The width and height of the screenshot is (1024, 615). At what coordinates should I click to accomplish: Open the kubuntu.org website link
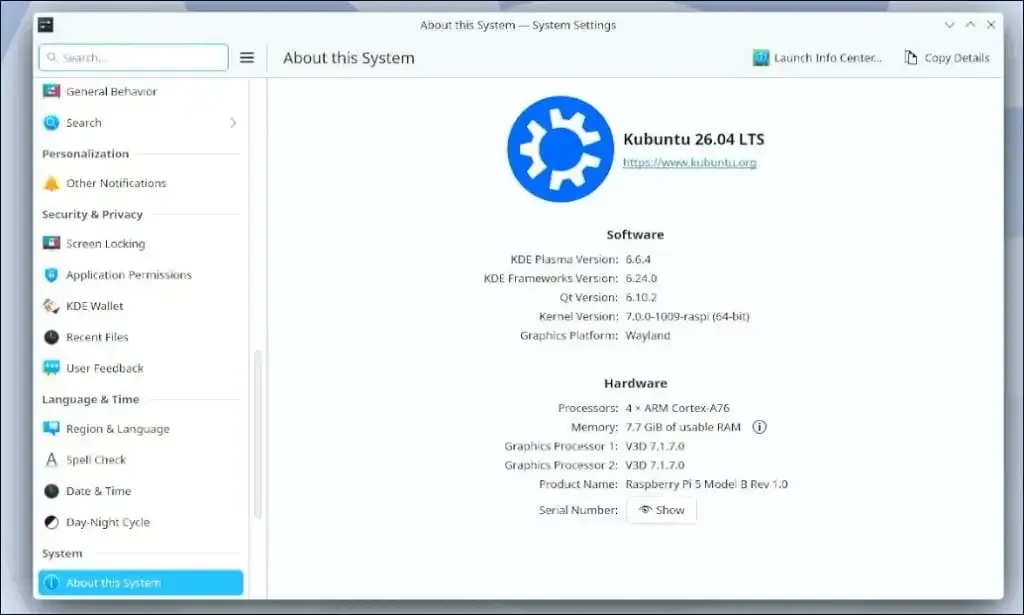[690, 163]
